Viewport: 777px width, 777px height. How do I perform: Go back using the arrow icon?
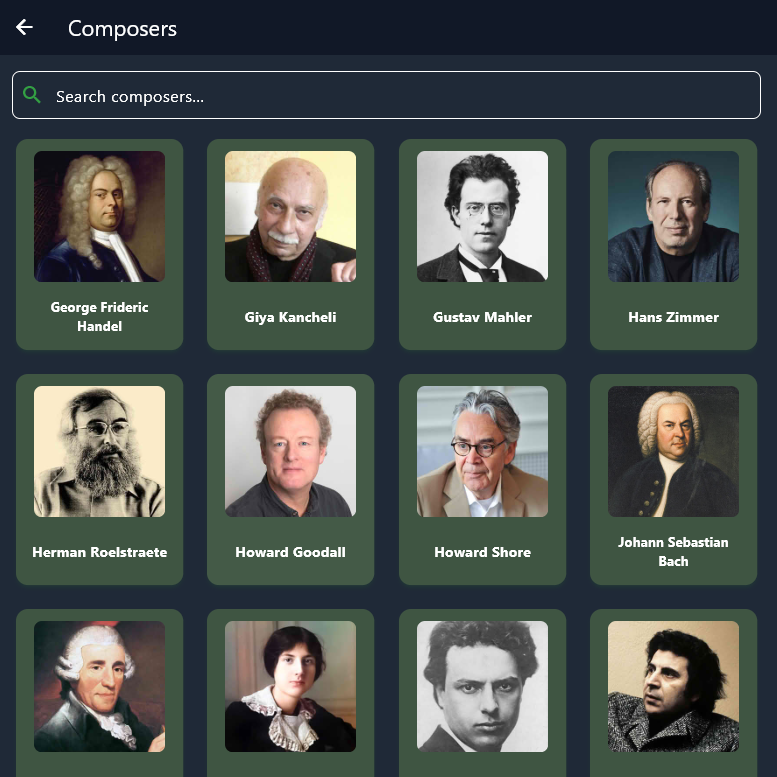[x=24, y=27]
